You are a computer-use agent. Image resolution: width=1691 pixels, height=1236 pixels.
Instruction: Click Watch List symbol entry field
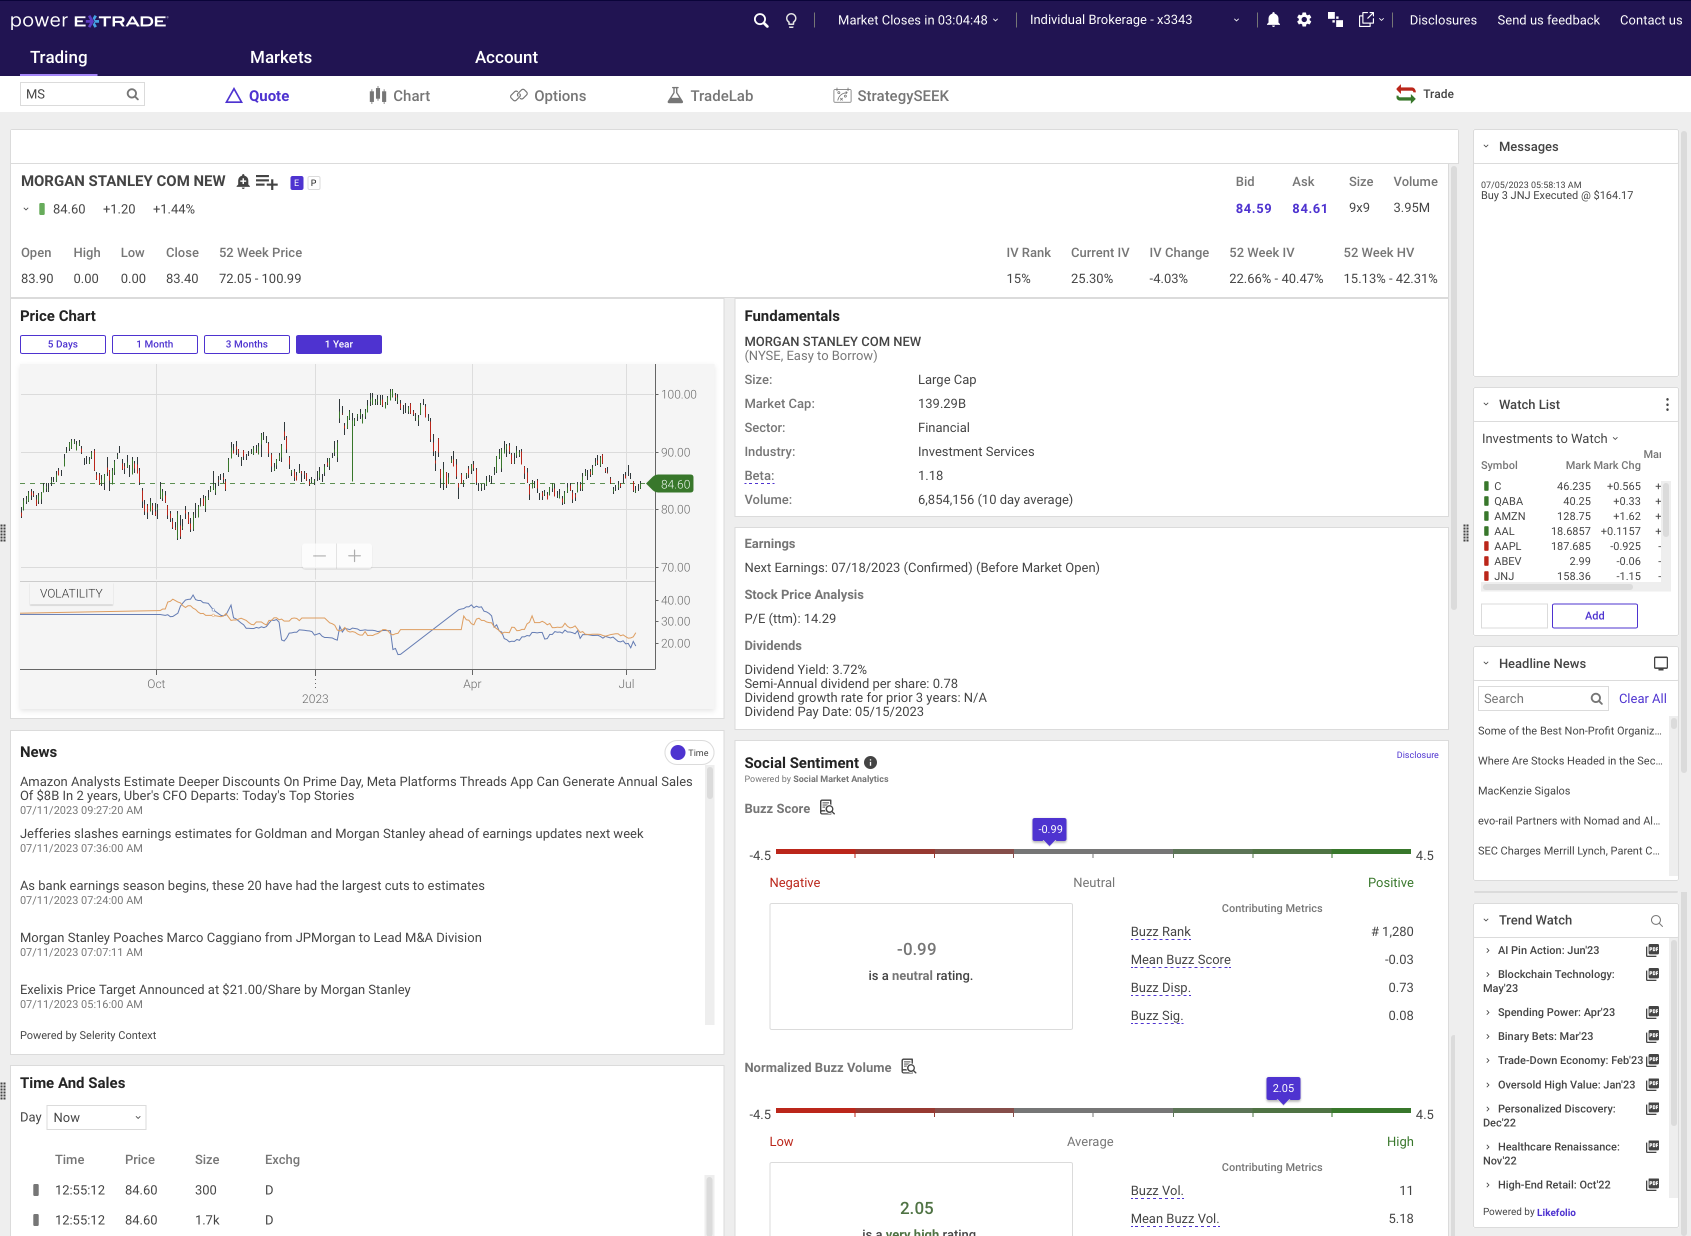click(1514, 616)
